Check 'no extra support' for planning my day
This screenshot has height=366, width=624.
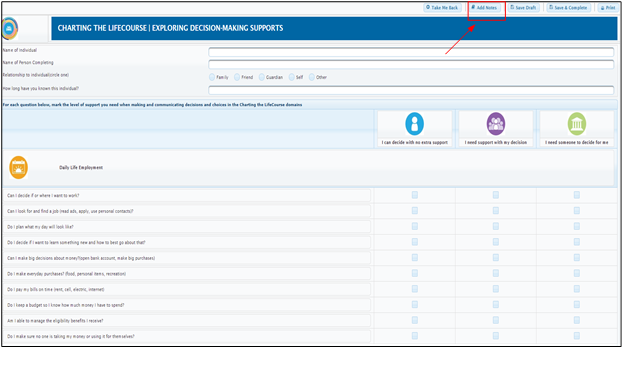point(415,226)
